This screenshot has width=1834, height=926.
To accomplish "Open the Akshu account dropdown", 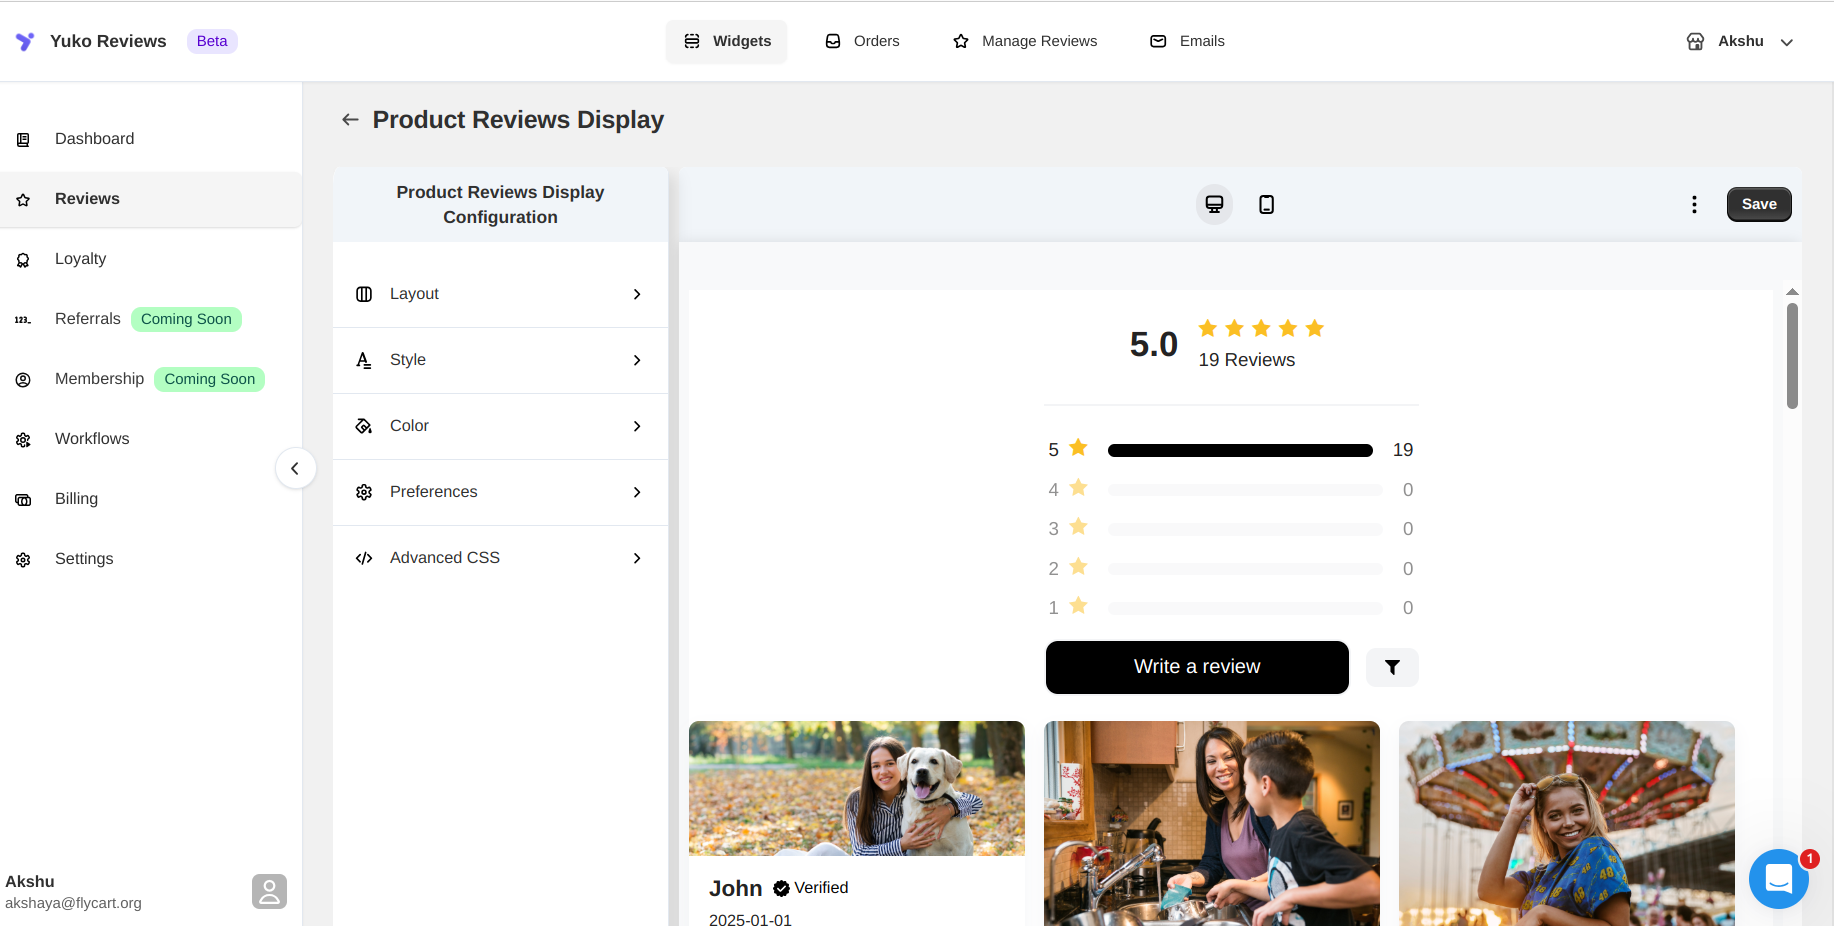I will (x=1740, y=41).
